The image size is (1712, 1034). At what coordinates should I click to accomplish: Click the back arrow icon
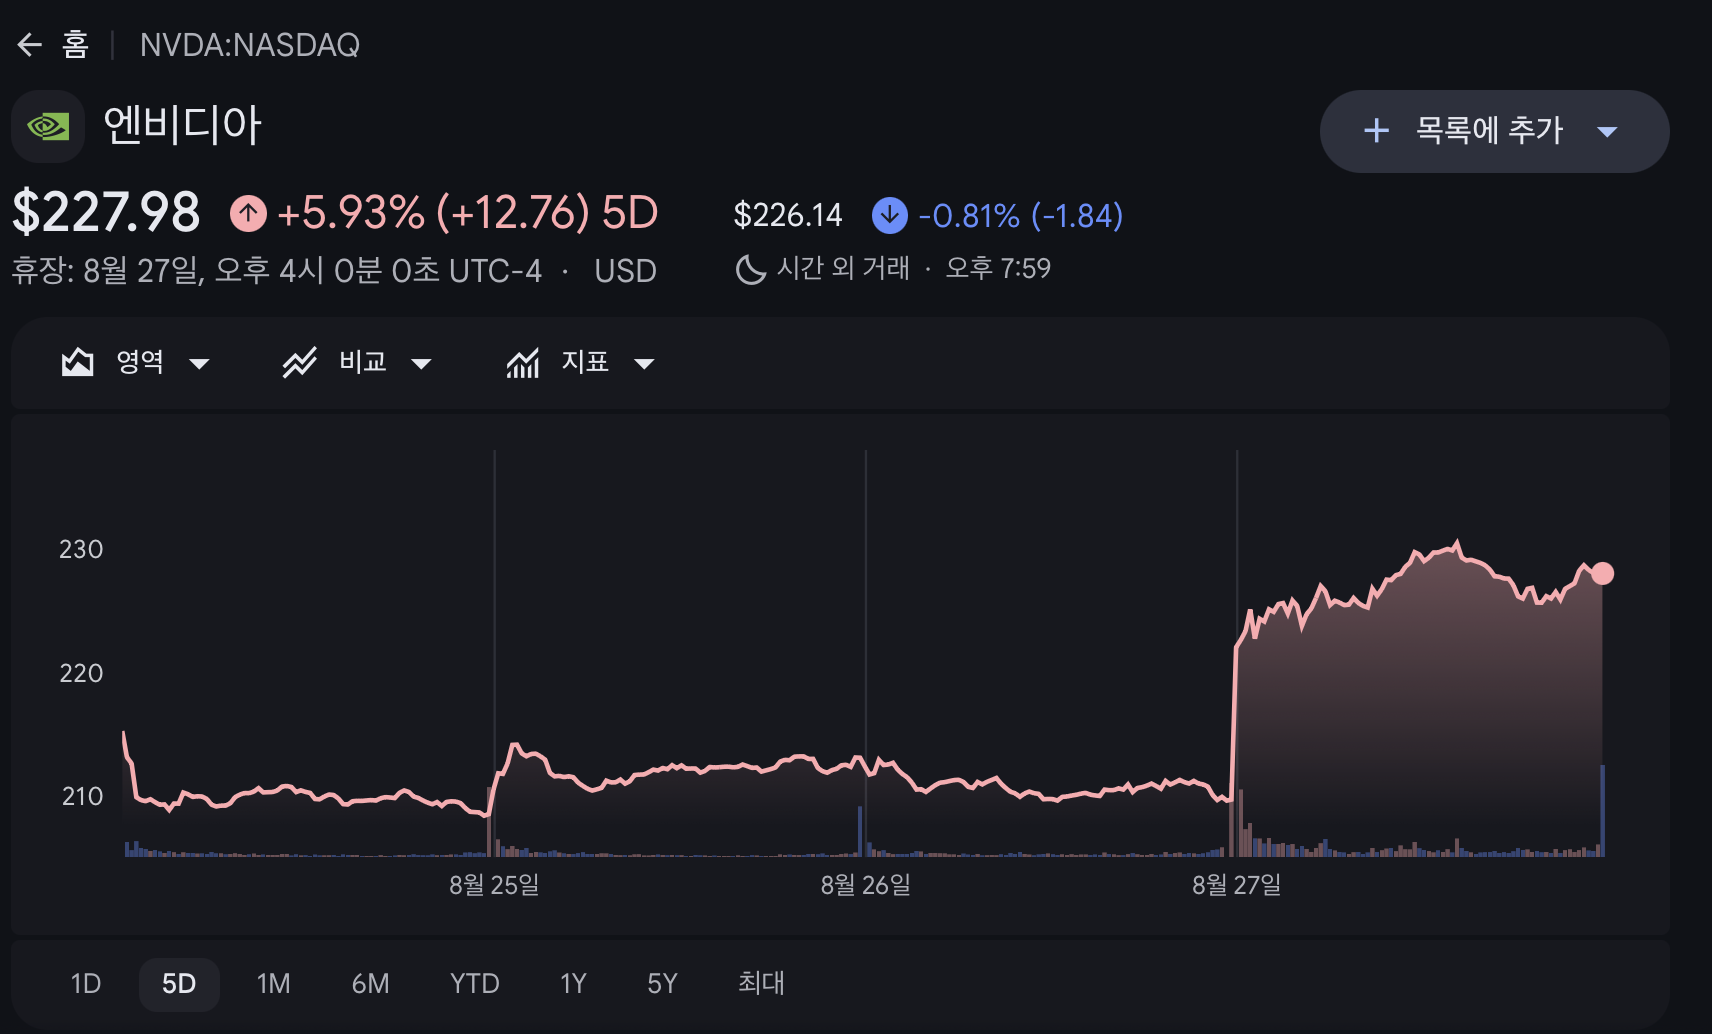tap(29, 45)
